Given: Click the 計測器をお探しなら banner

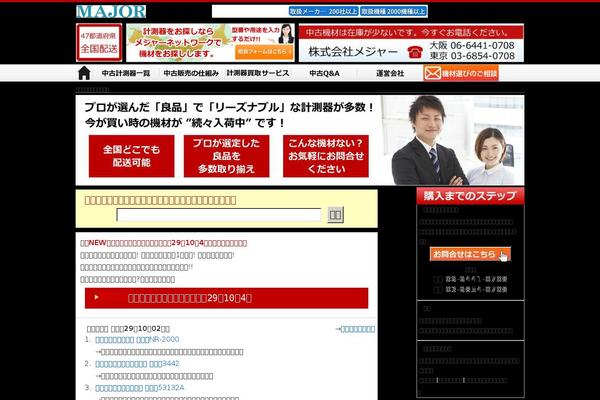Looking at the screenshot, I should coord(210,42).
